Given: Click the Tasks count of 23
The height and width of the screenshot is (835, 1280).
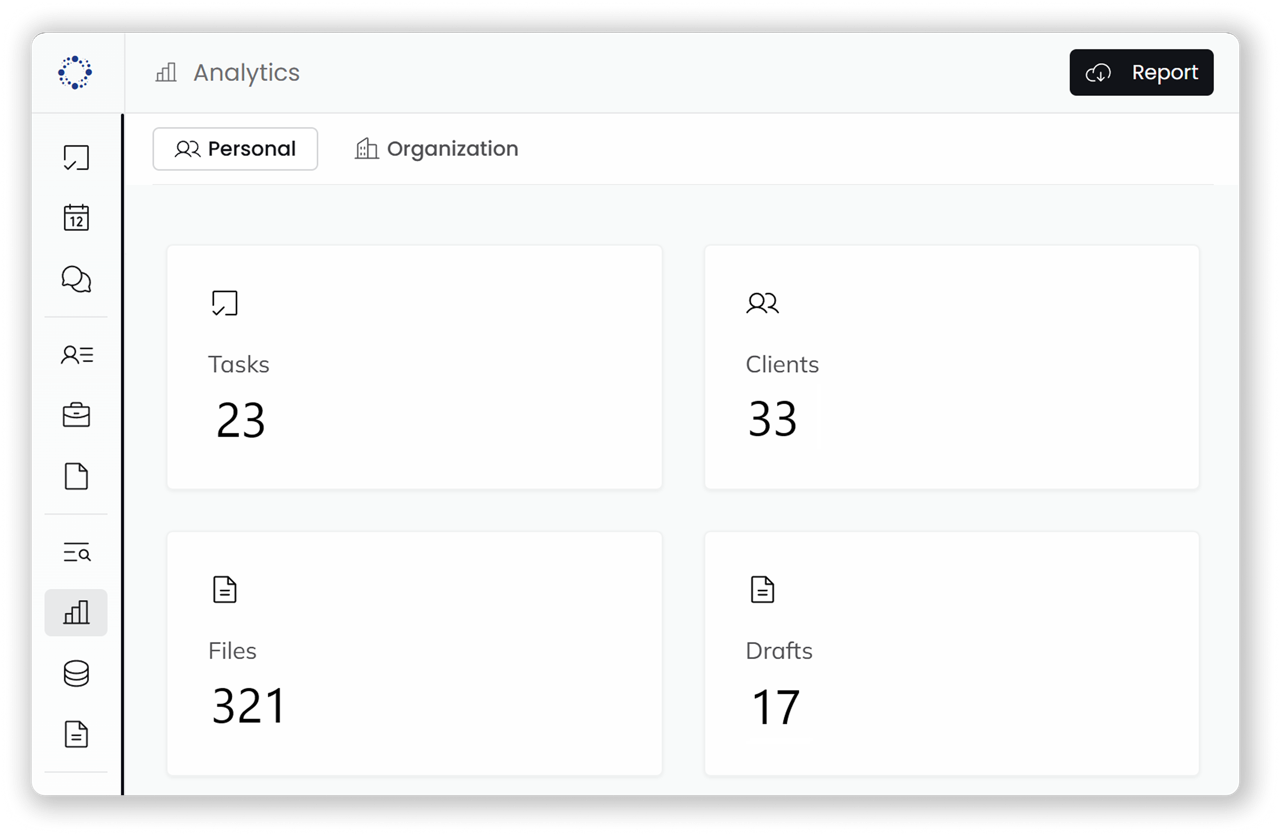Looking at the screenshot, I should [241, 421].
